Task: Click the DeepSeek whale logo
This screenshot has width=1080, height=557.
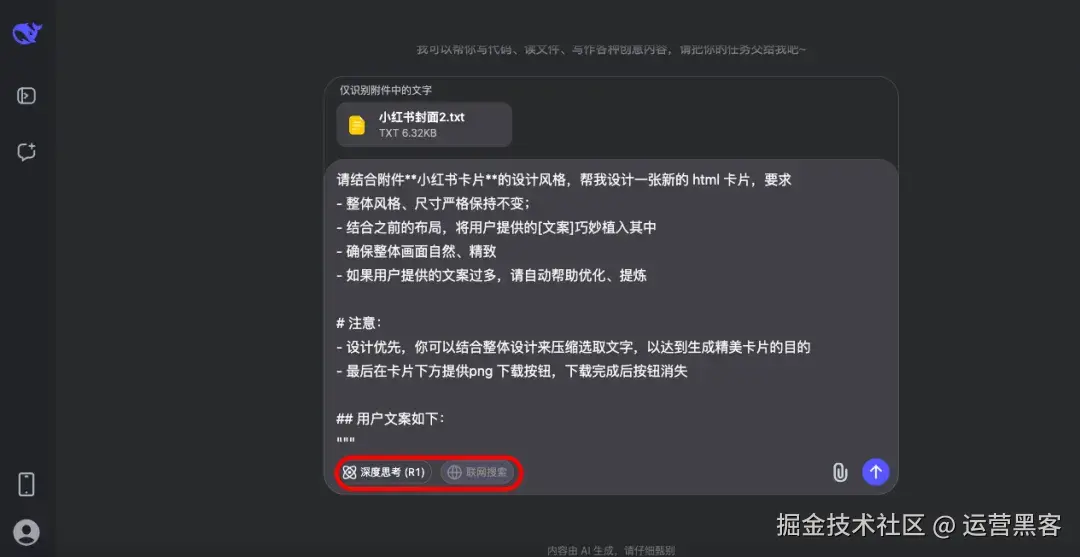Action: tap(27, 34)
